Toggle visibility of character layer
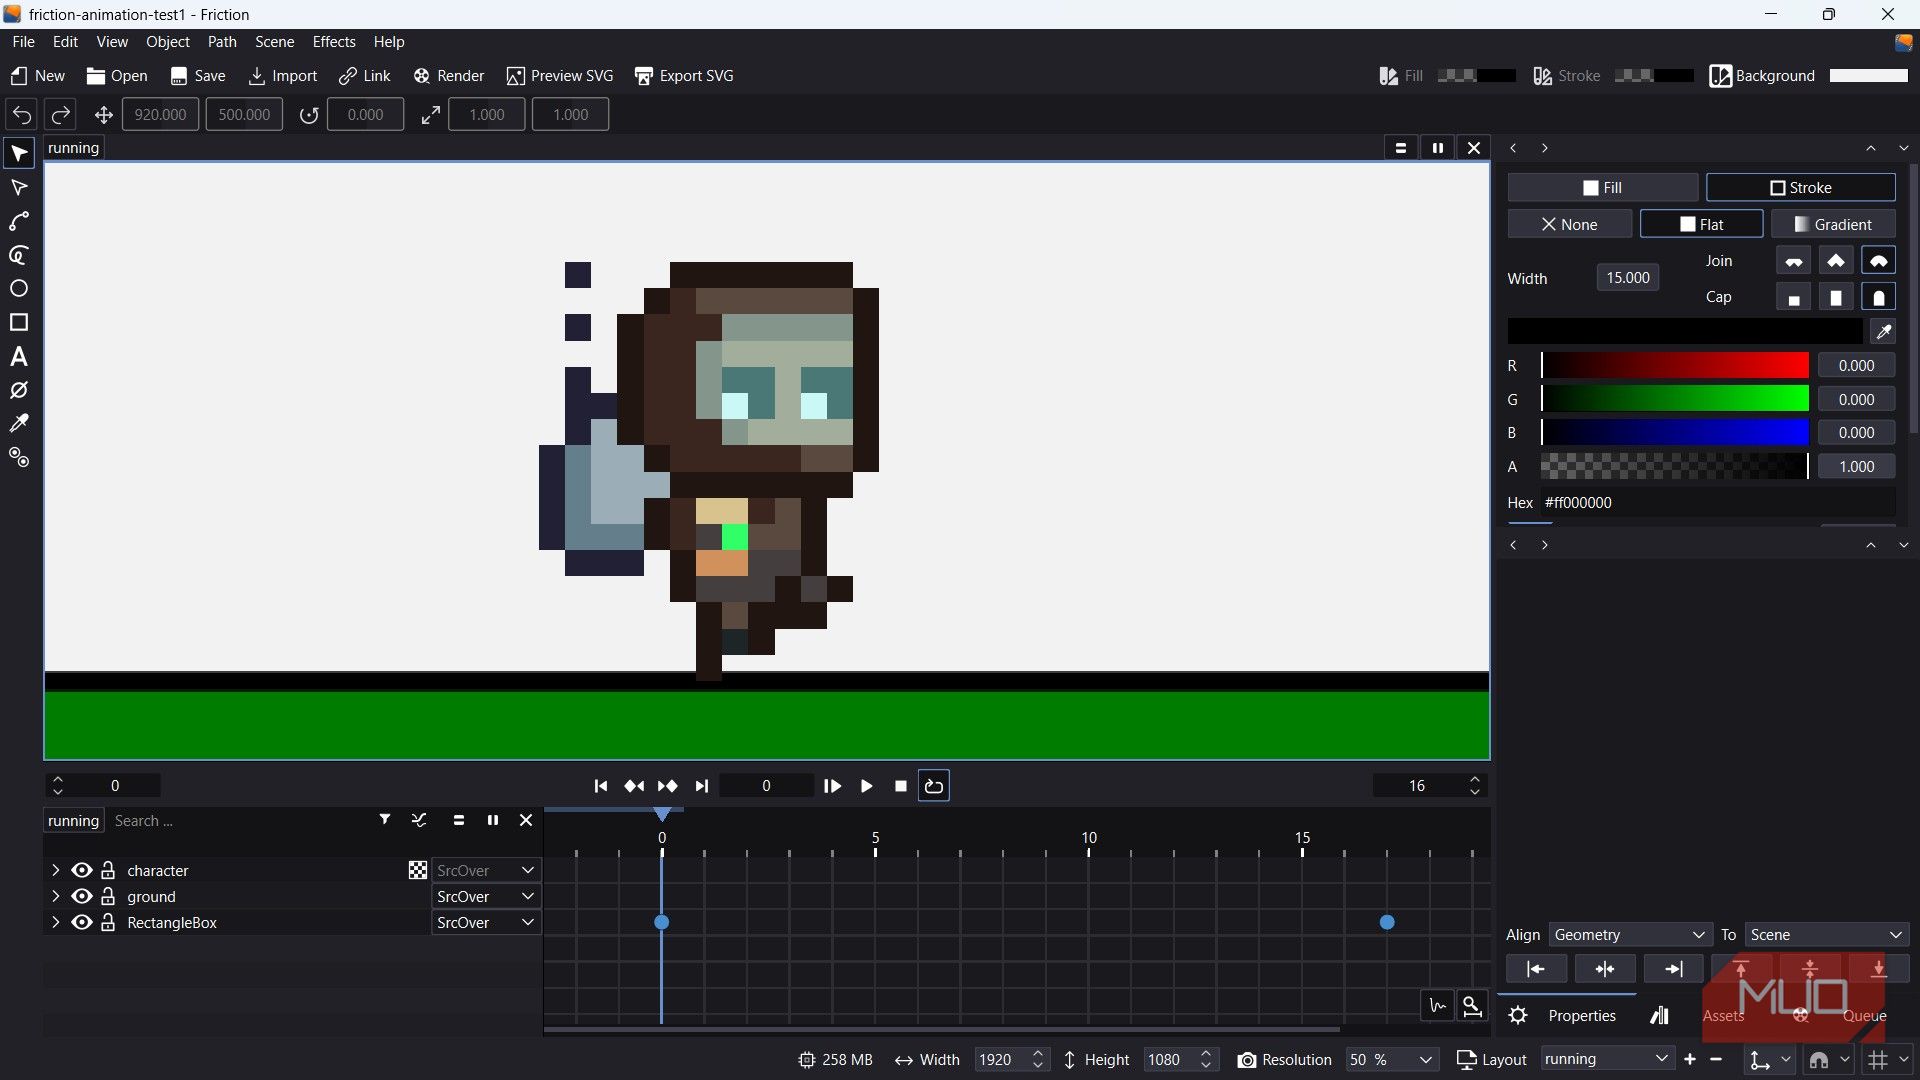Screen dimensions: 1920x1080 coord(82,871)
